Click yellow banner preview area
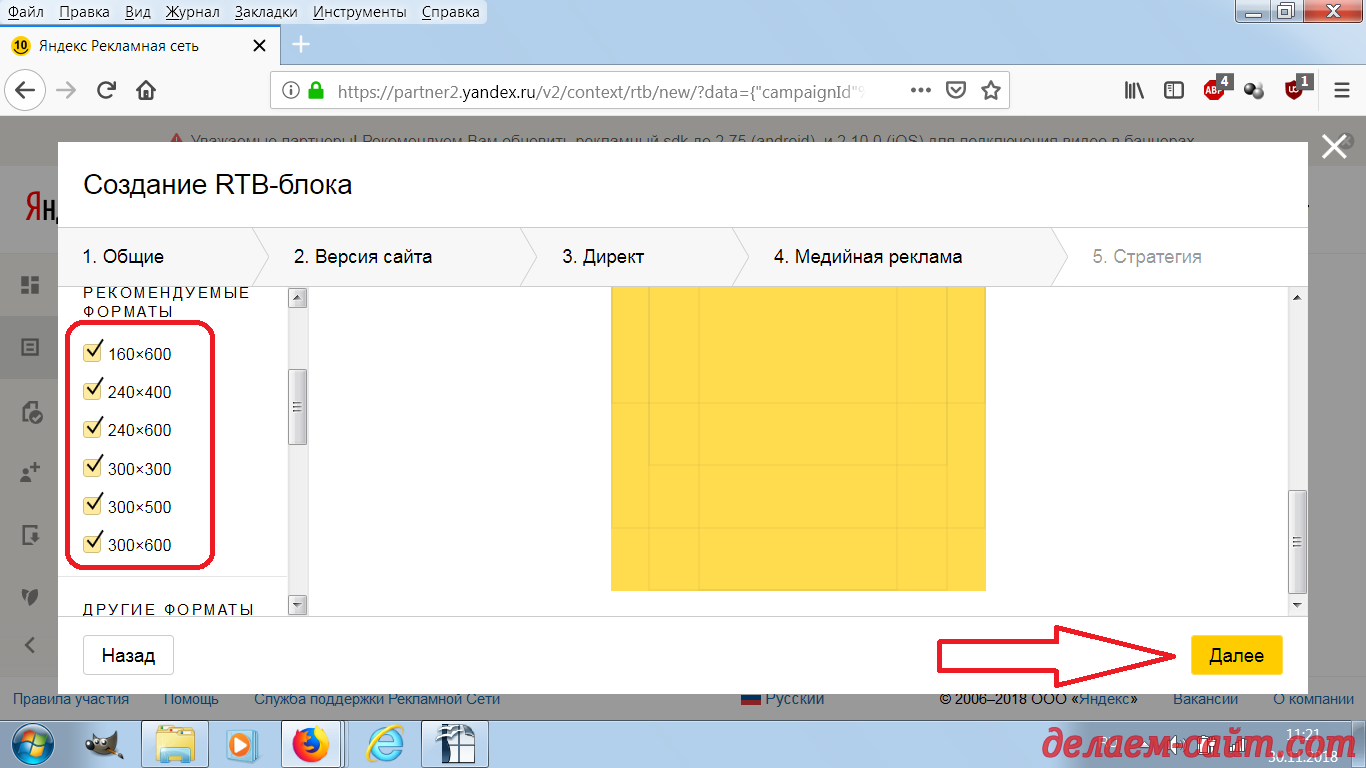1366x768 pixels. (798, 439)
